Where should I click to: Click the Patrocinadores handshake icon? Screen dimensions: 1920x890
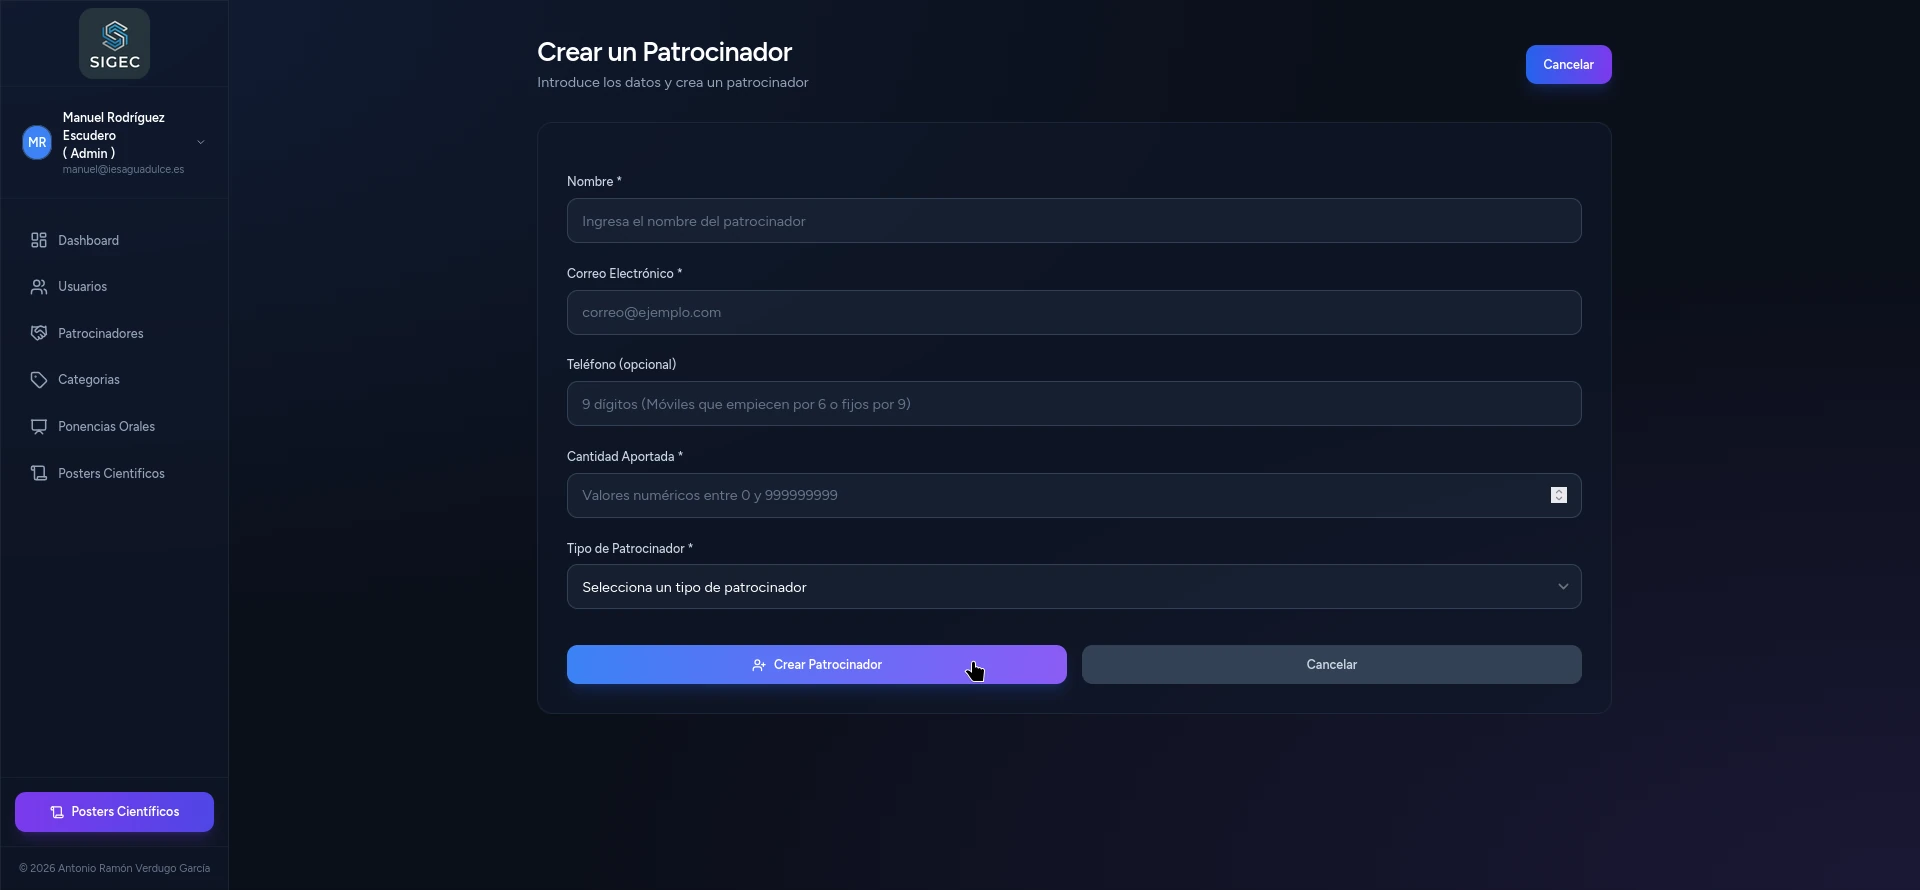coord(39,333)
